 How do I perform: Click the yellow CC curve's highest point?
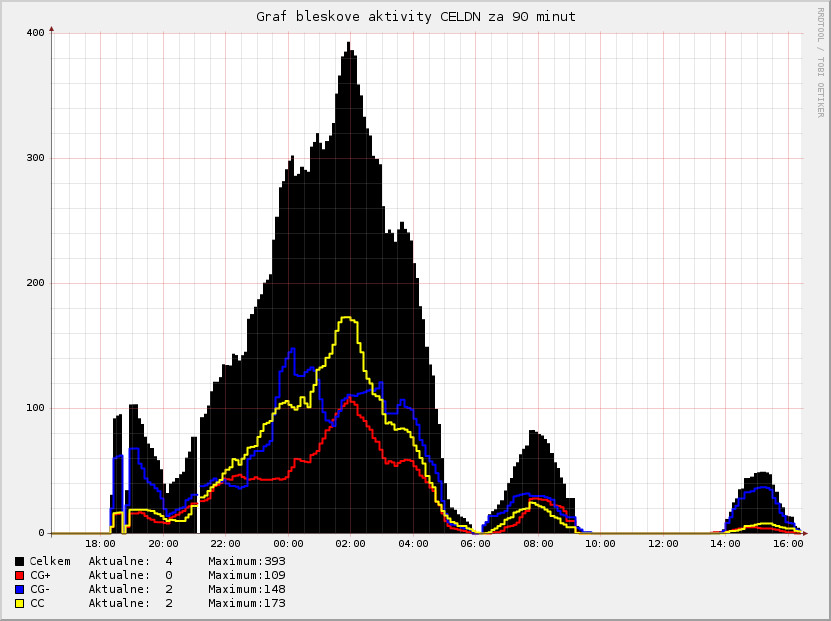347,317
